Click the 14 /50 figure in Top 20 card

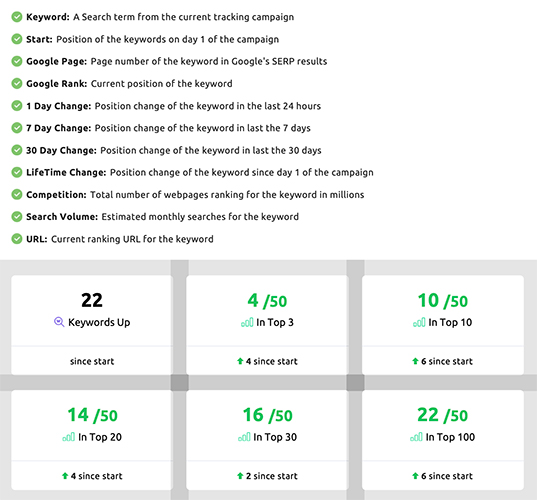[x=92, y=415]
